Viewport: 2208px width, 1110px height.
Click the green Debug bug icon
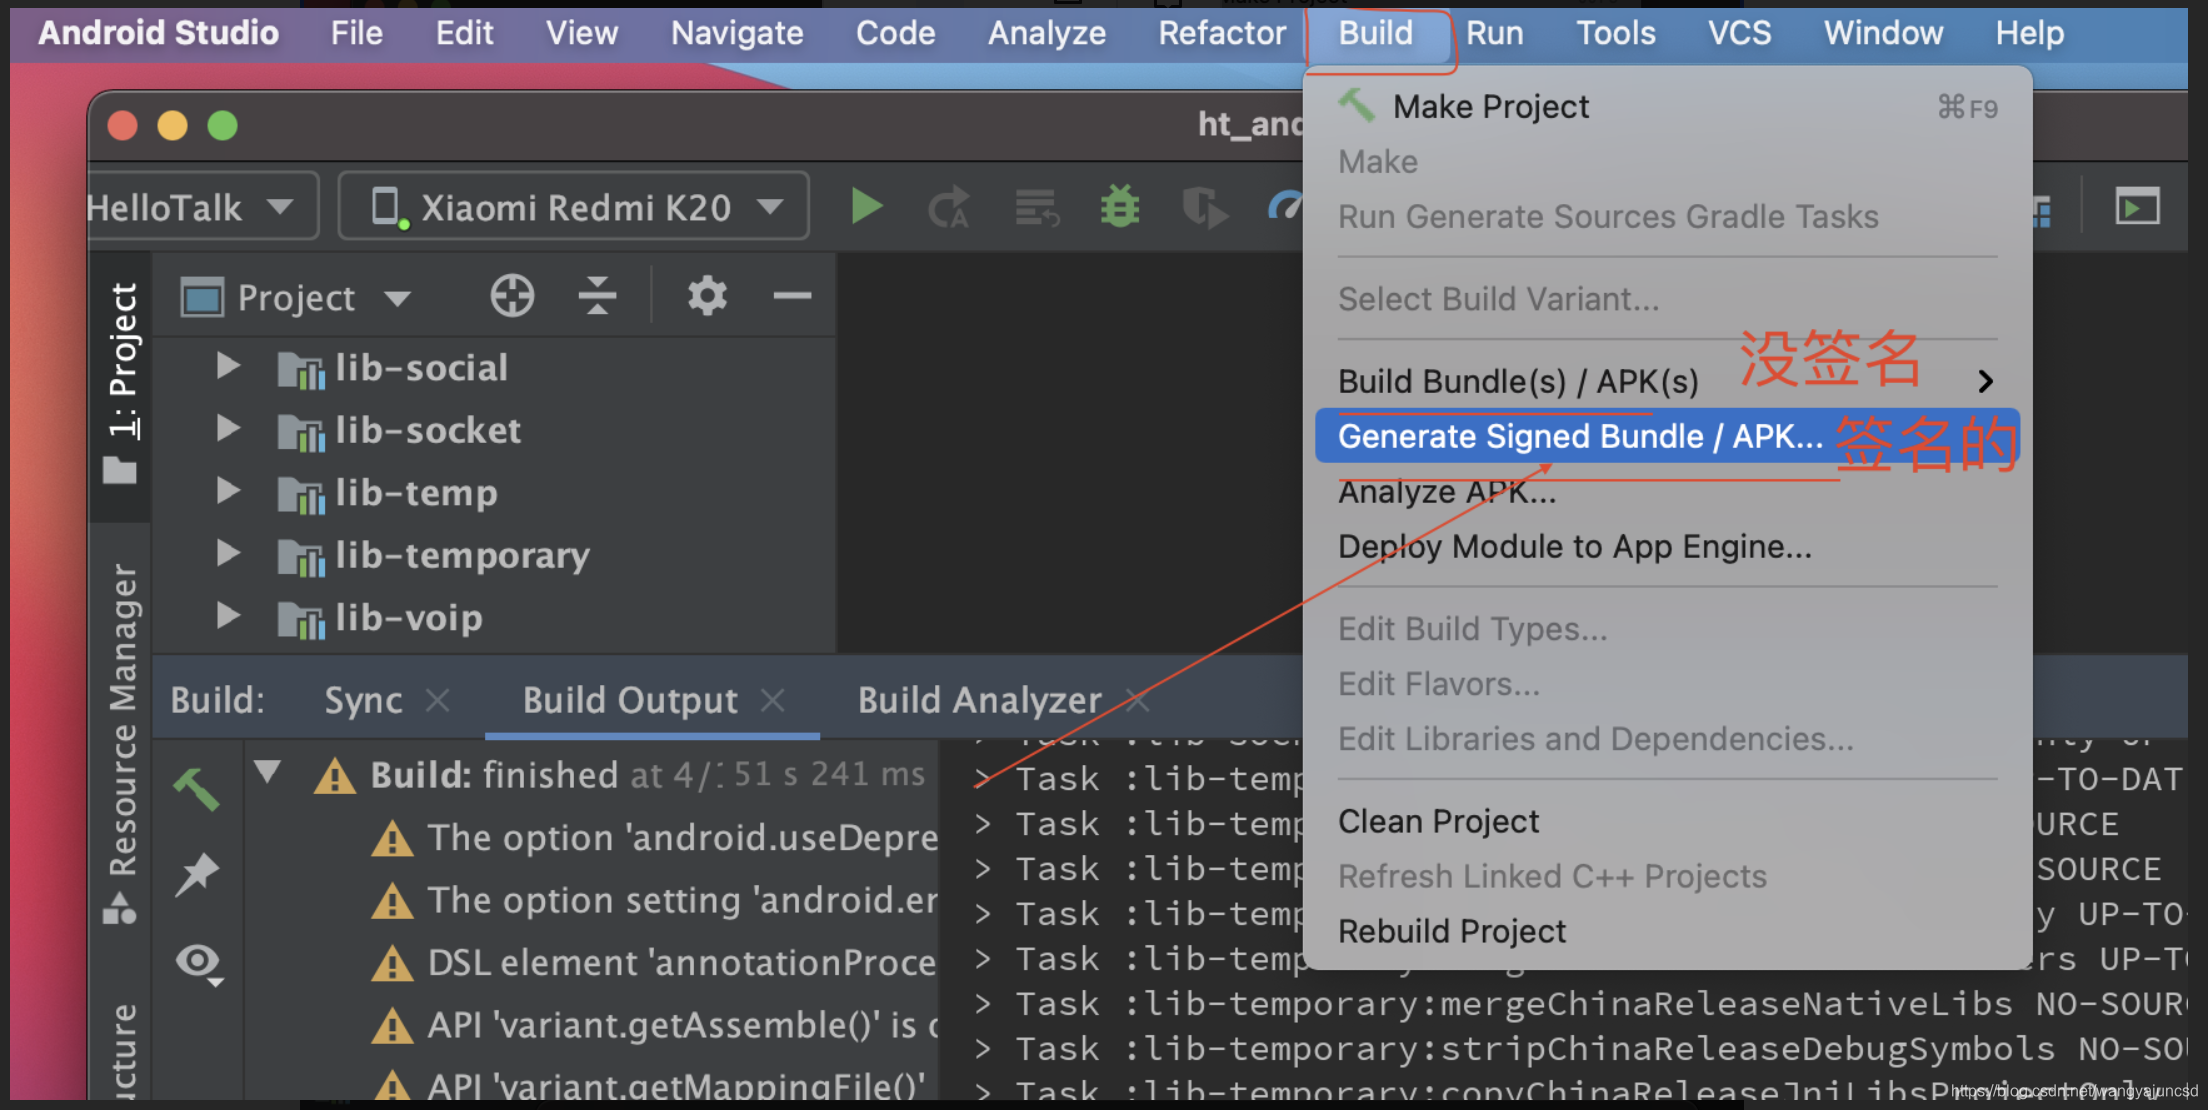(x=1120, y=207)
